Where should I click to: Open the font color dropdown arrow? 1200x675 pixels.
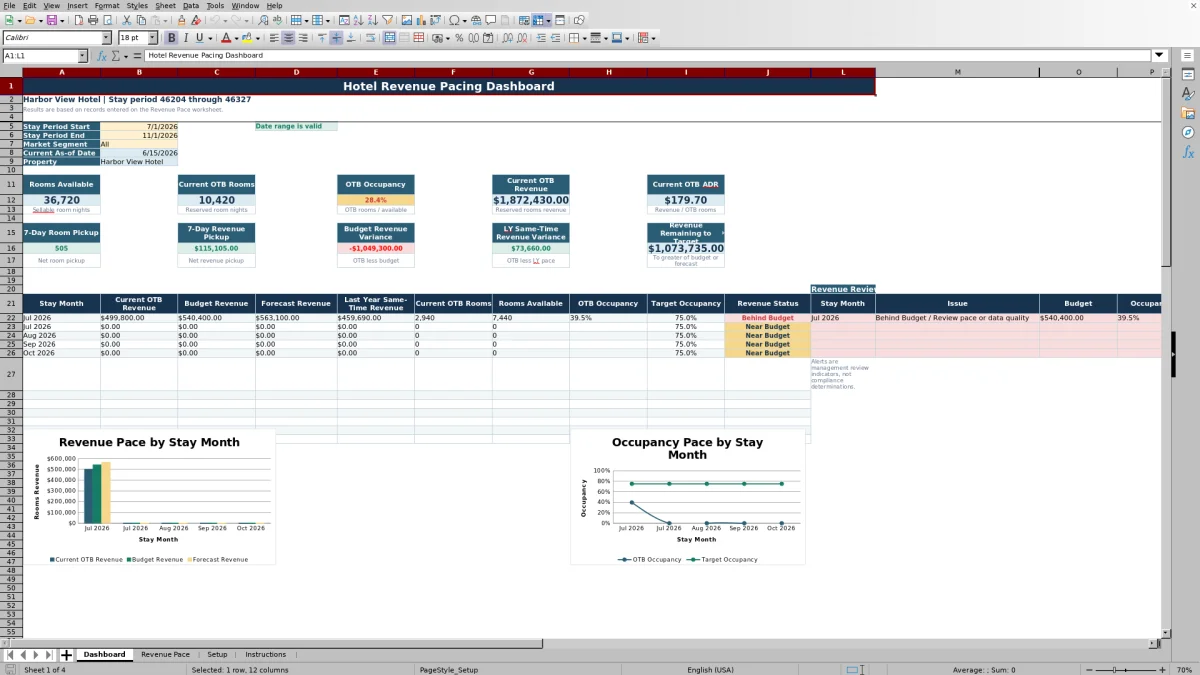click(236, 38)
